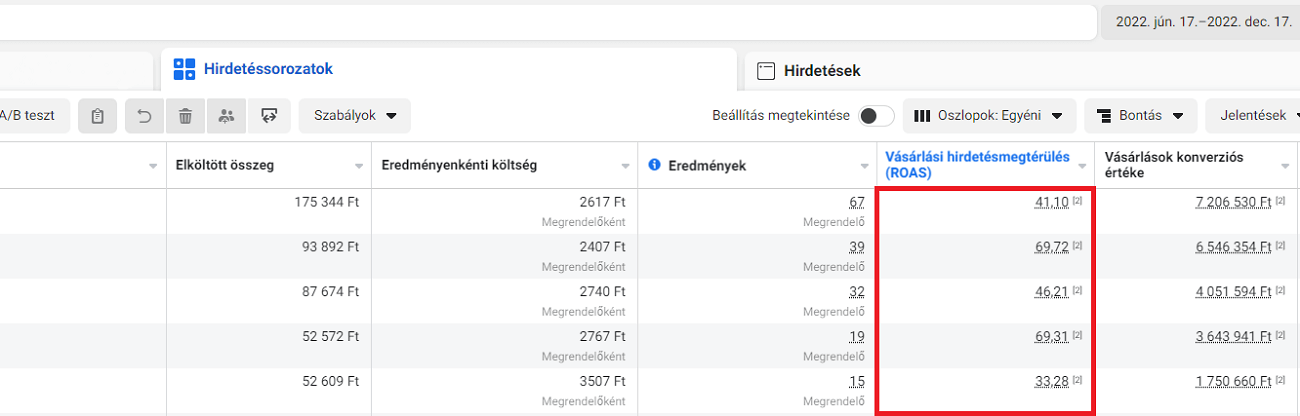
Task: Open the date range picker
Action: [1199, 21]
